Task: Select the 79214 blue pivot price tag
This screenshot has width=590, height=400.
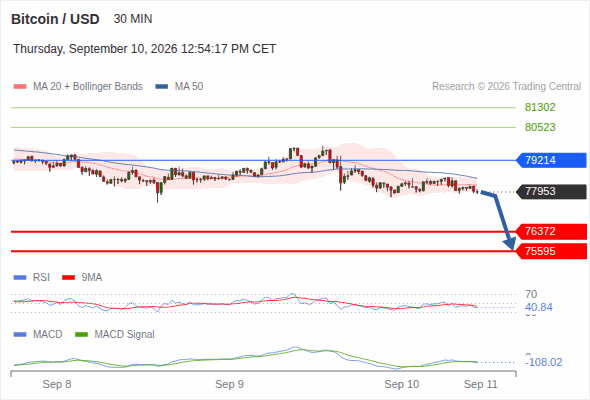Action: pyautogui.click(x=551, y=160)
